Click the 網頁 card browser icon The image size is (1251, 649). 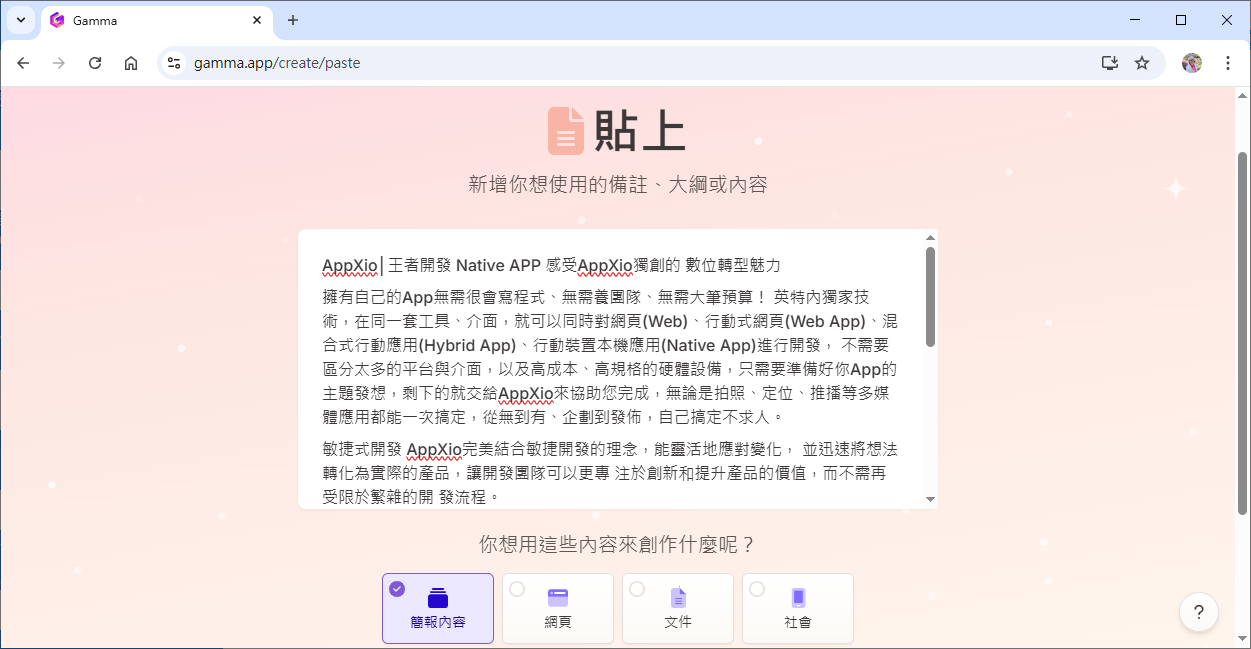coord(558,598)
